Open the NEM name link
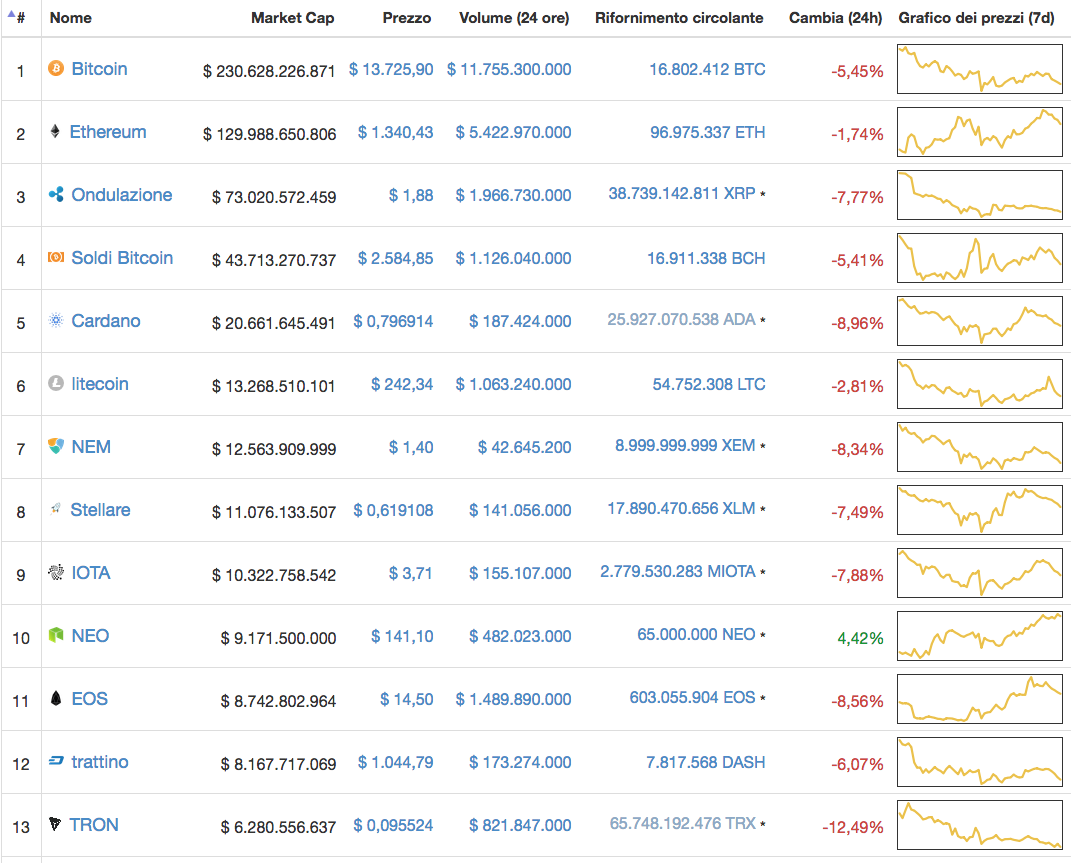1072x863 pixels. [91, 447]
